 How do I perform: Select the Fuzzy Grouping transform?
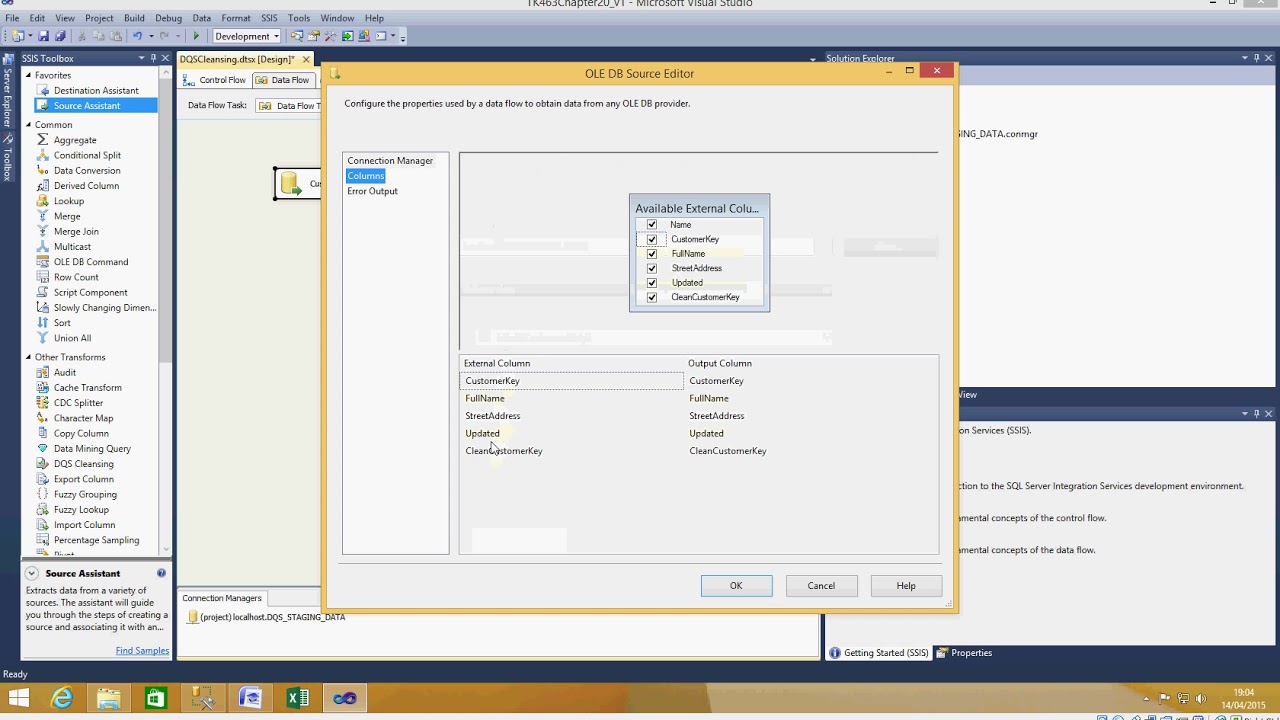click(85, 494)
